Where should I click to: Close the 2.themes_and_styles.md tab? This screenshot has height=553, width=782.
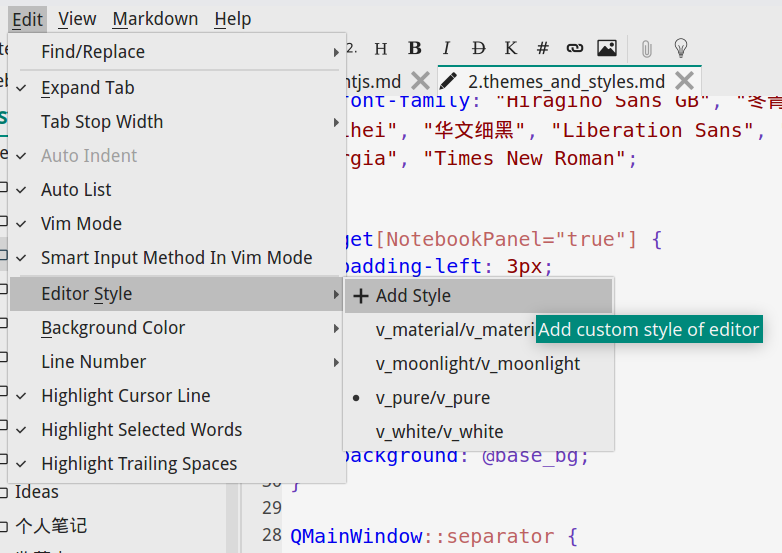point(685,81)
